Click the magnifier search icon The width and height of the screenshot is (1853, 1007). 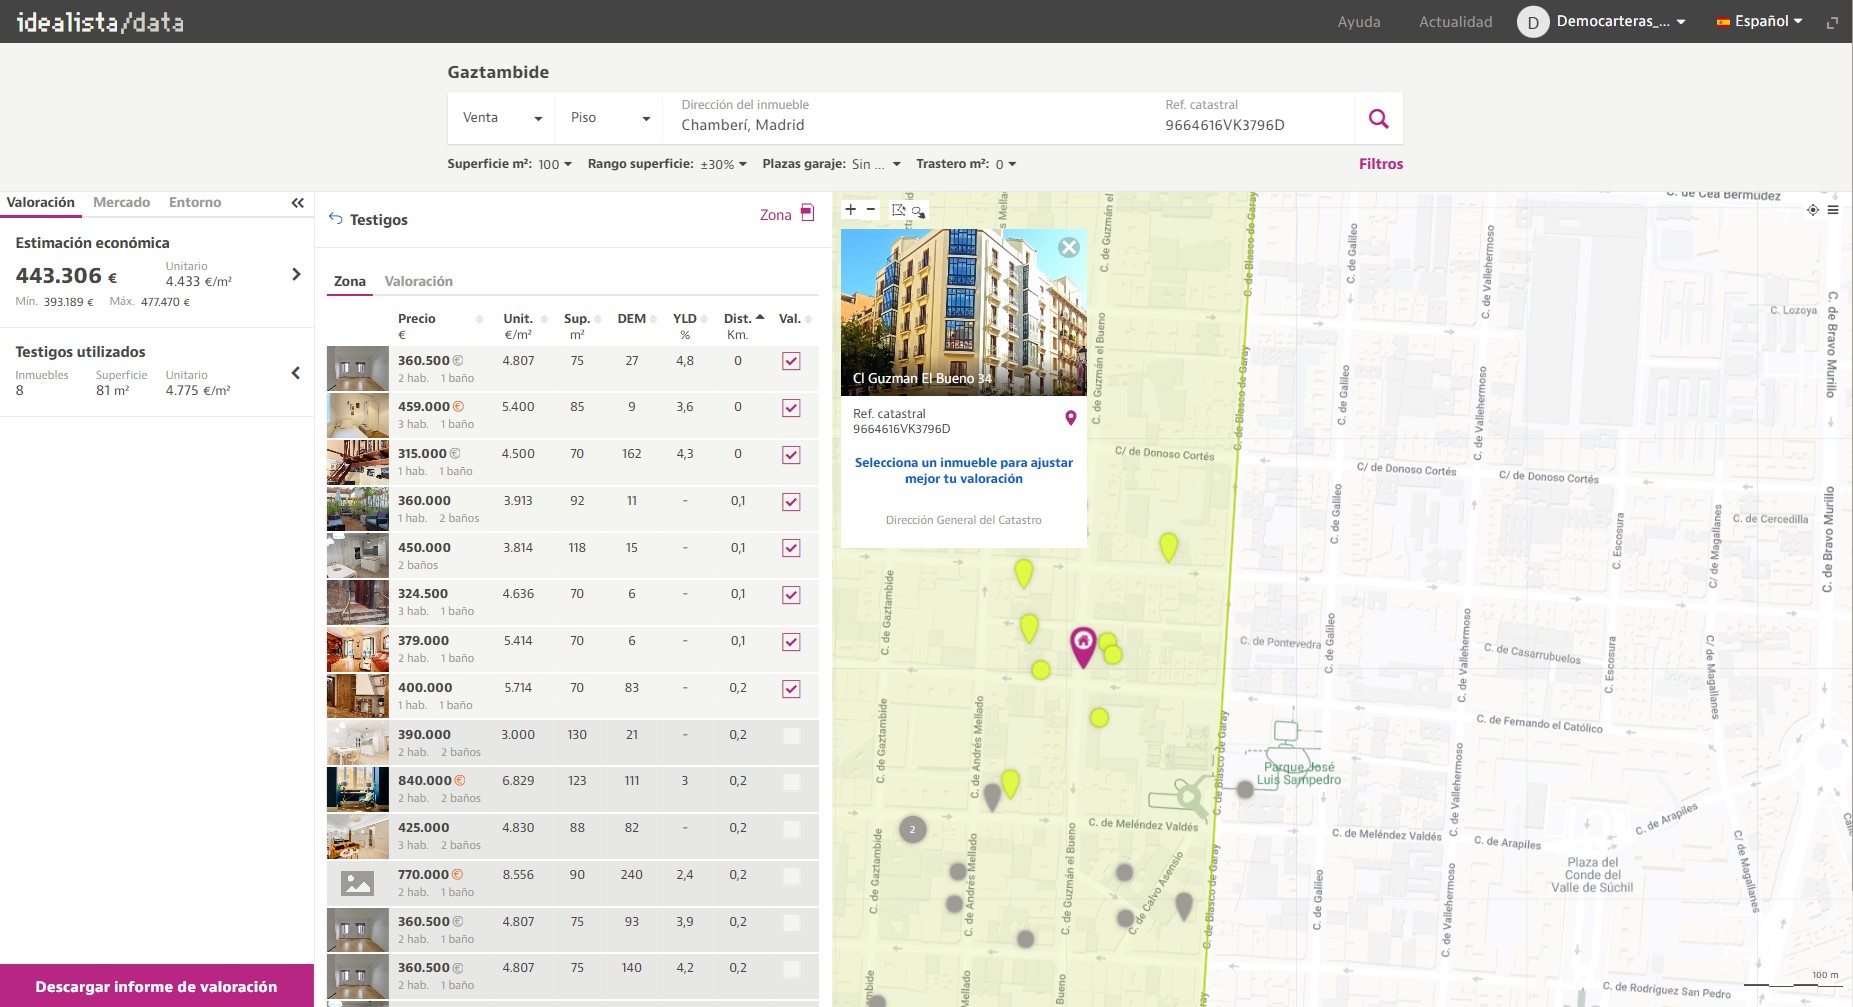pyautogui.click(x=1378, y=119)
